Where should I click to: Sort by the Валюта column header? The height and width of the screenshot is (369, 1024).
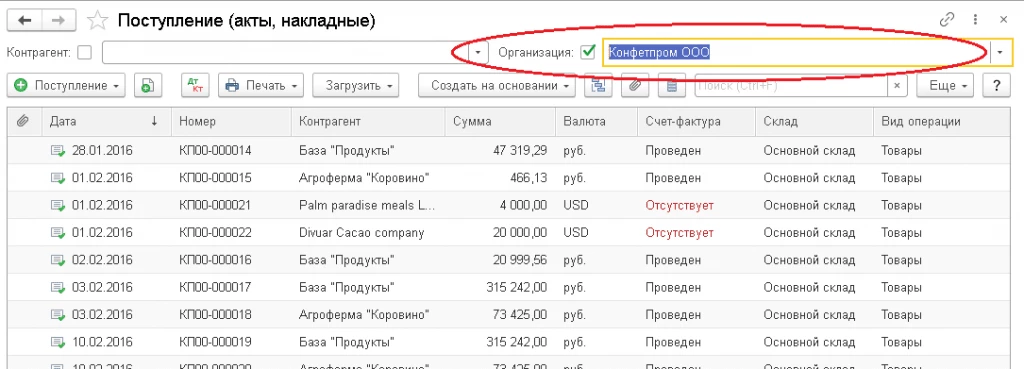596,121
